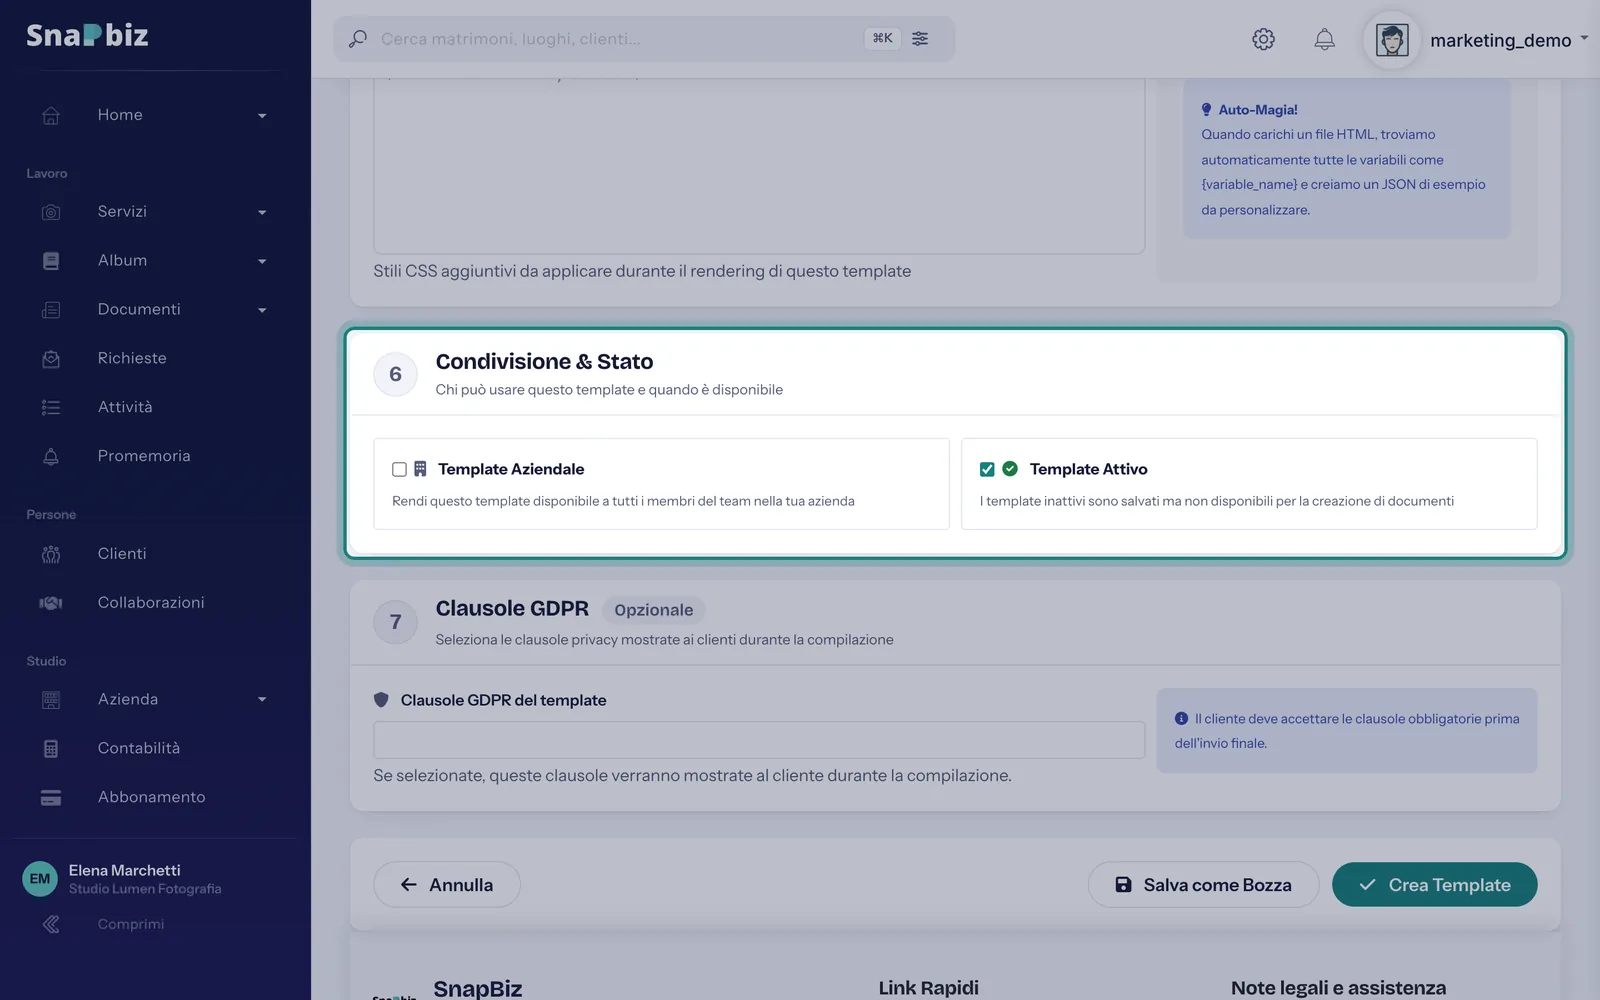
Task: Open search filter sliders icon
Action: point(920,38)
